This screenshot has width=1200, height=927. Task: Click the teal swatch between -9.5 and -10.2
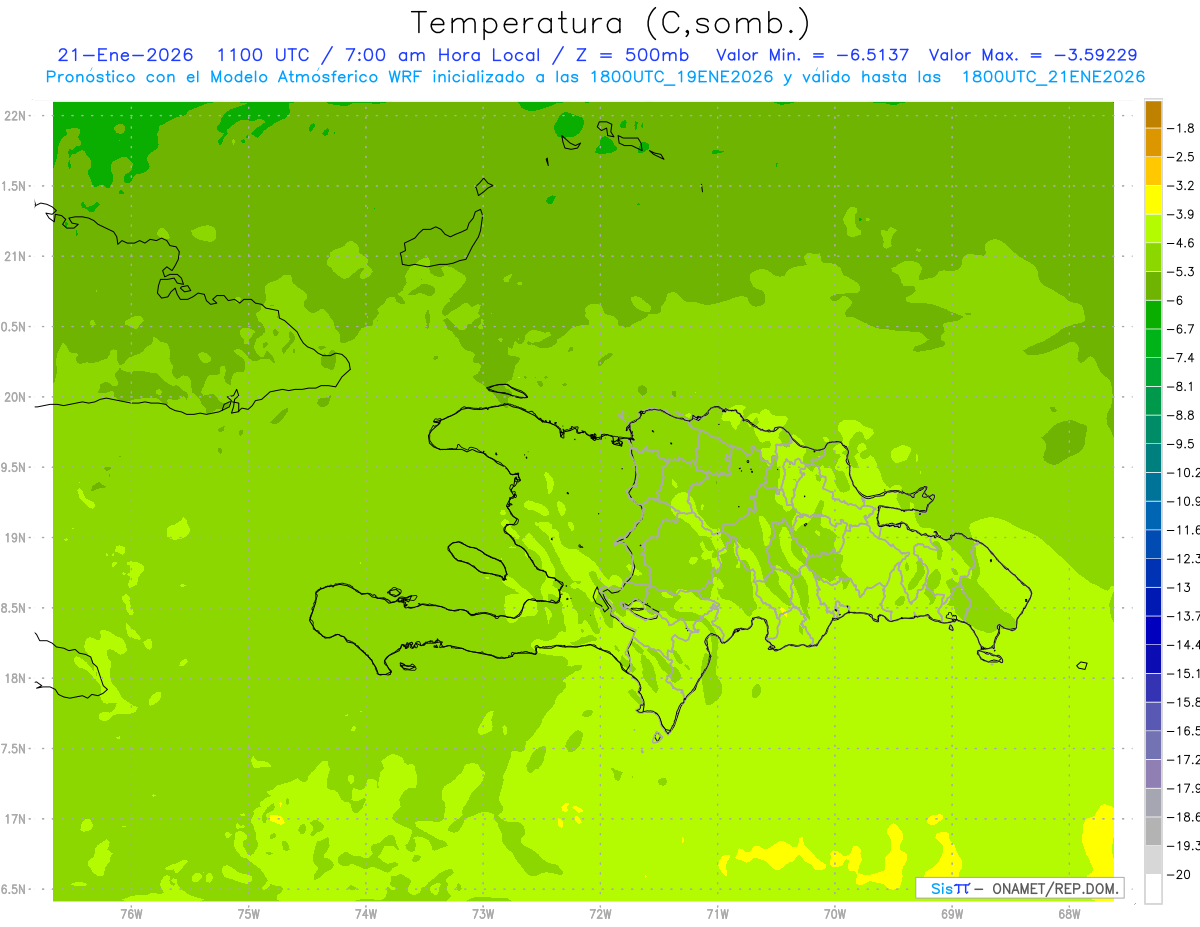tap(1153, 458)
